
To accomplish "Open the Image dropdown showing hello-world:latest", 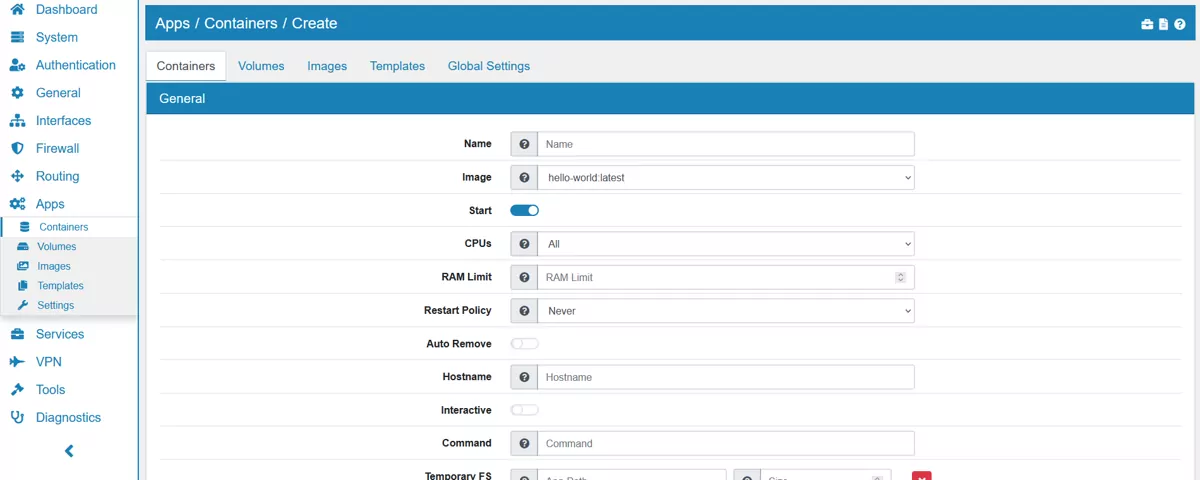I will (726, 178).
